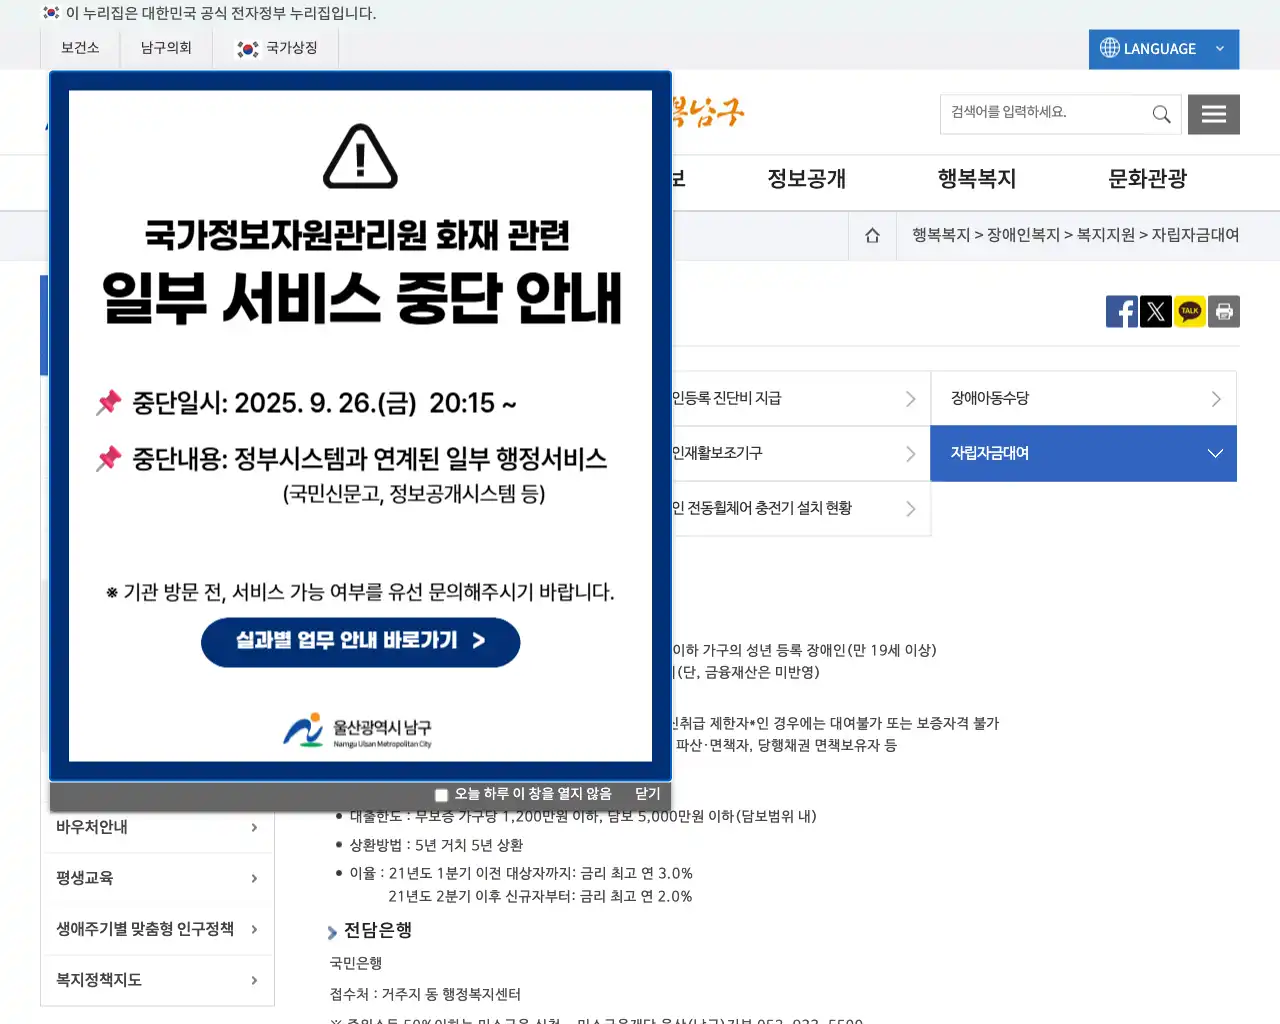This screenshot has height=1024, width=1280.
Task: Click popup text 중단일시: 2025. 9. 26.(금)
Action: coord(274,403)
